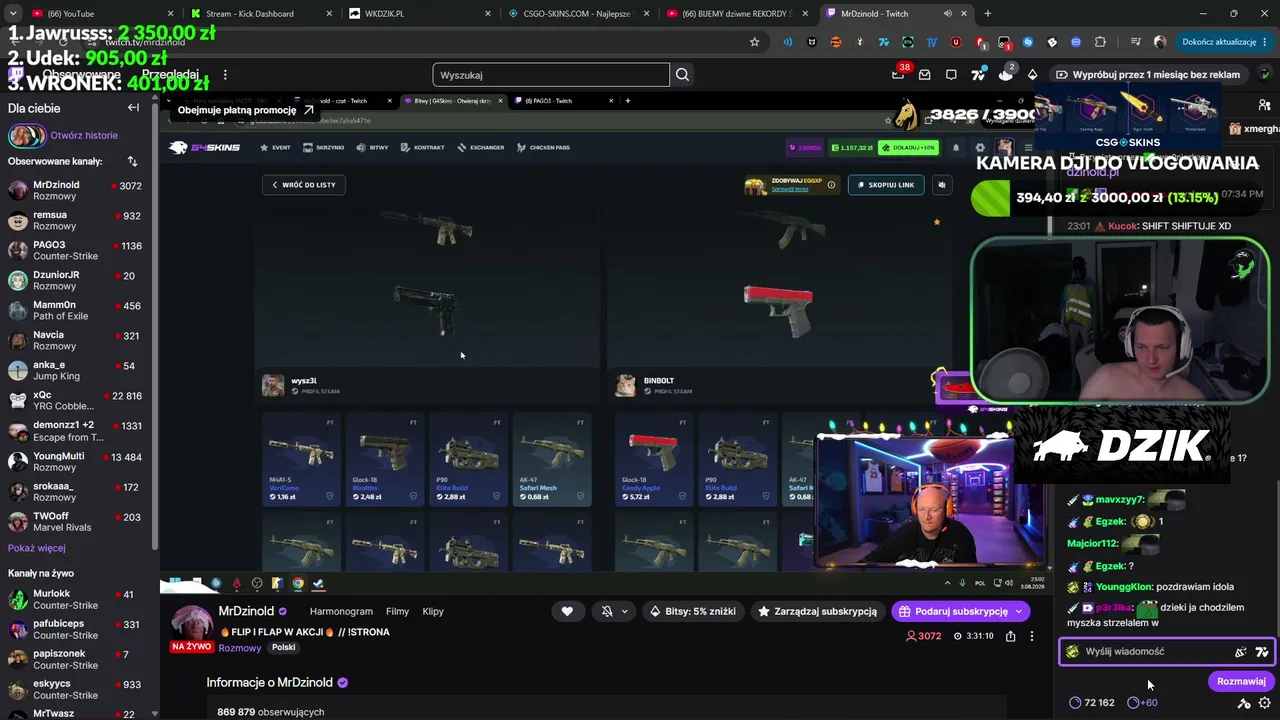Open chat settings gear icon
This screenshot has width=1280, height=720.
1265,703
